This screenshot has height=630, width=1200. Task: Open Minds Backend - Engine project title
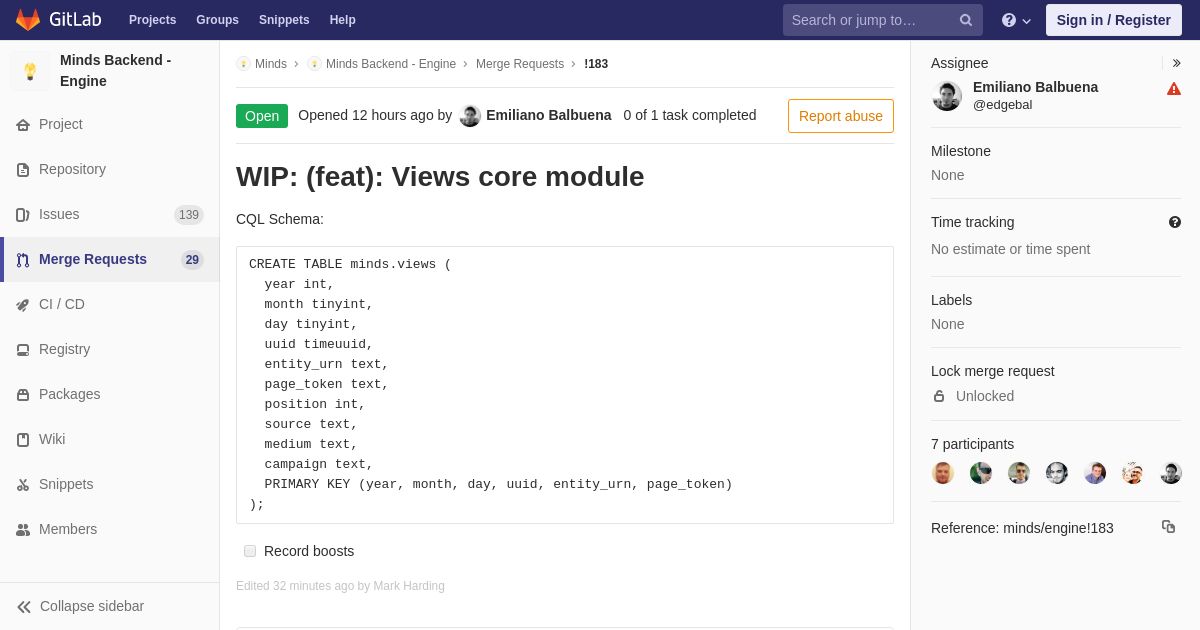point(115,70)
